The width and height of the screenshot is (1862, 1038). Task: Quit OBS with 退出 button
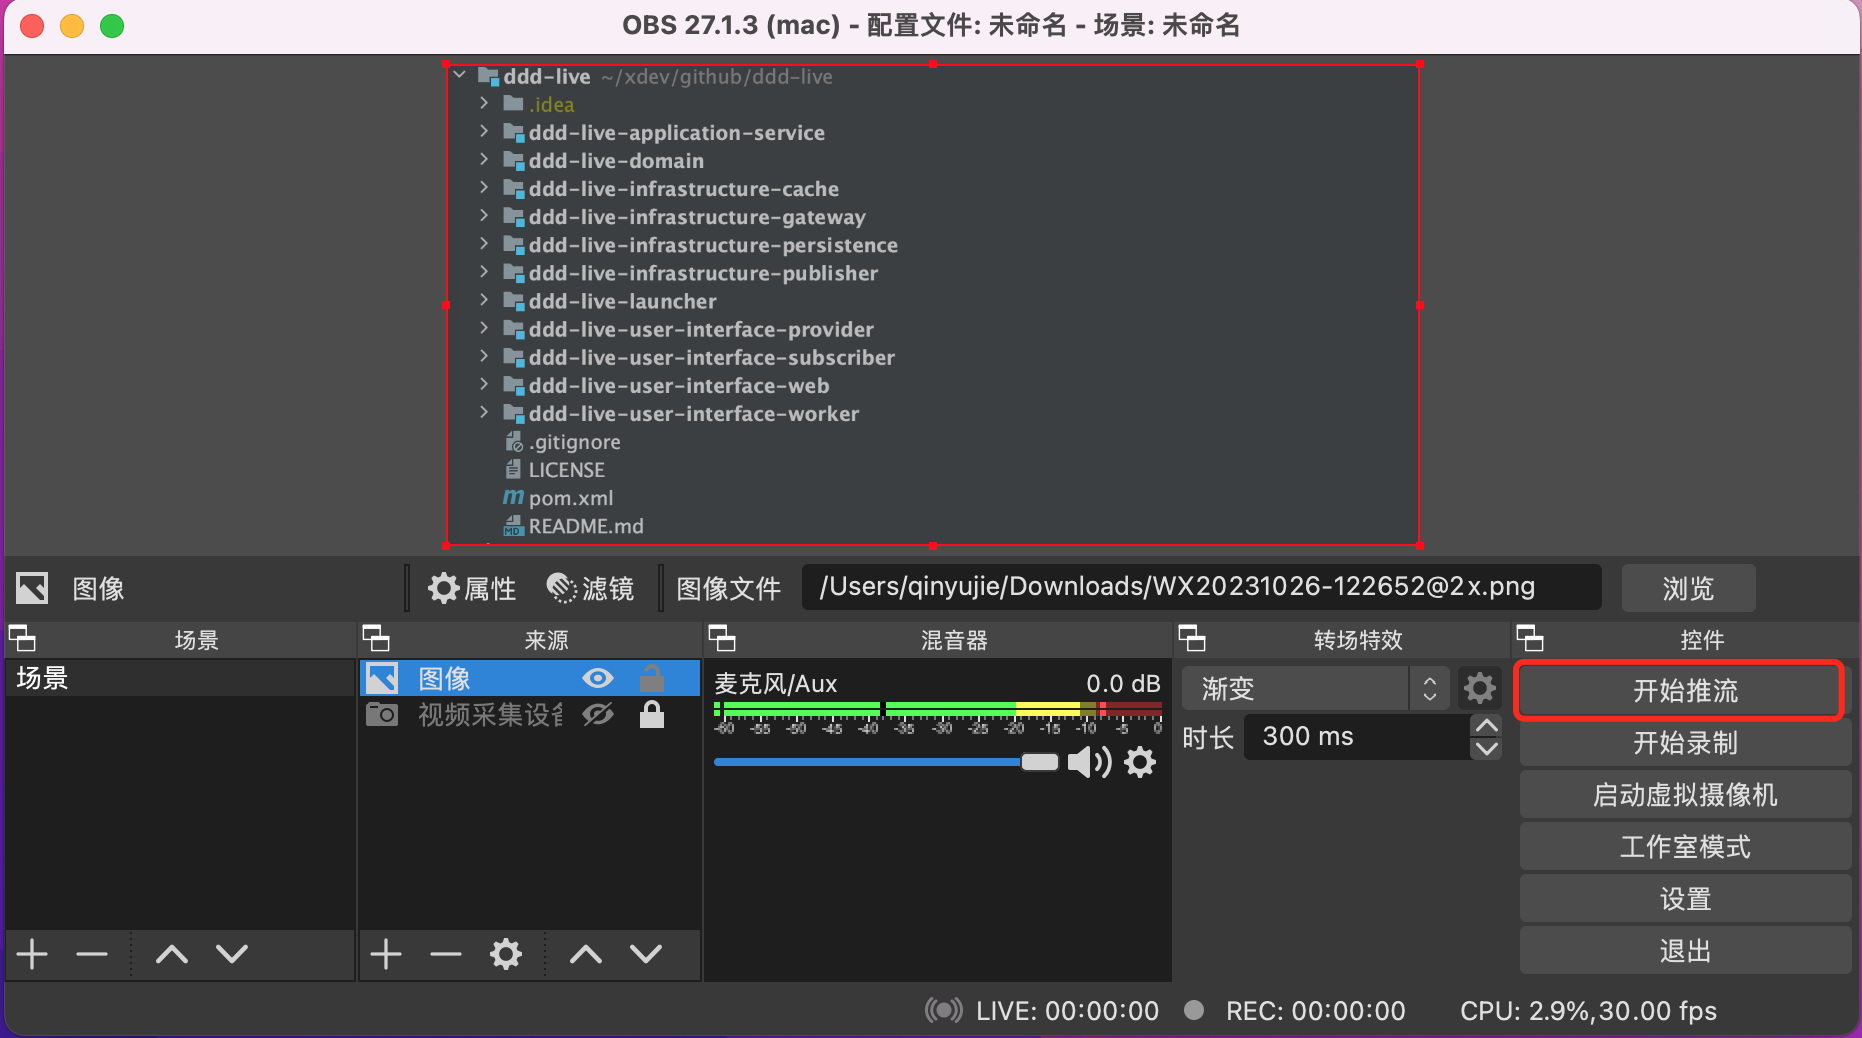click(x=1685, y=951)
